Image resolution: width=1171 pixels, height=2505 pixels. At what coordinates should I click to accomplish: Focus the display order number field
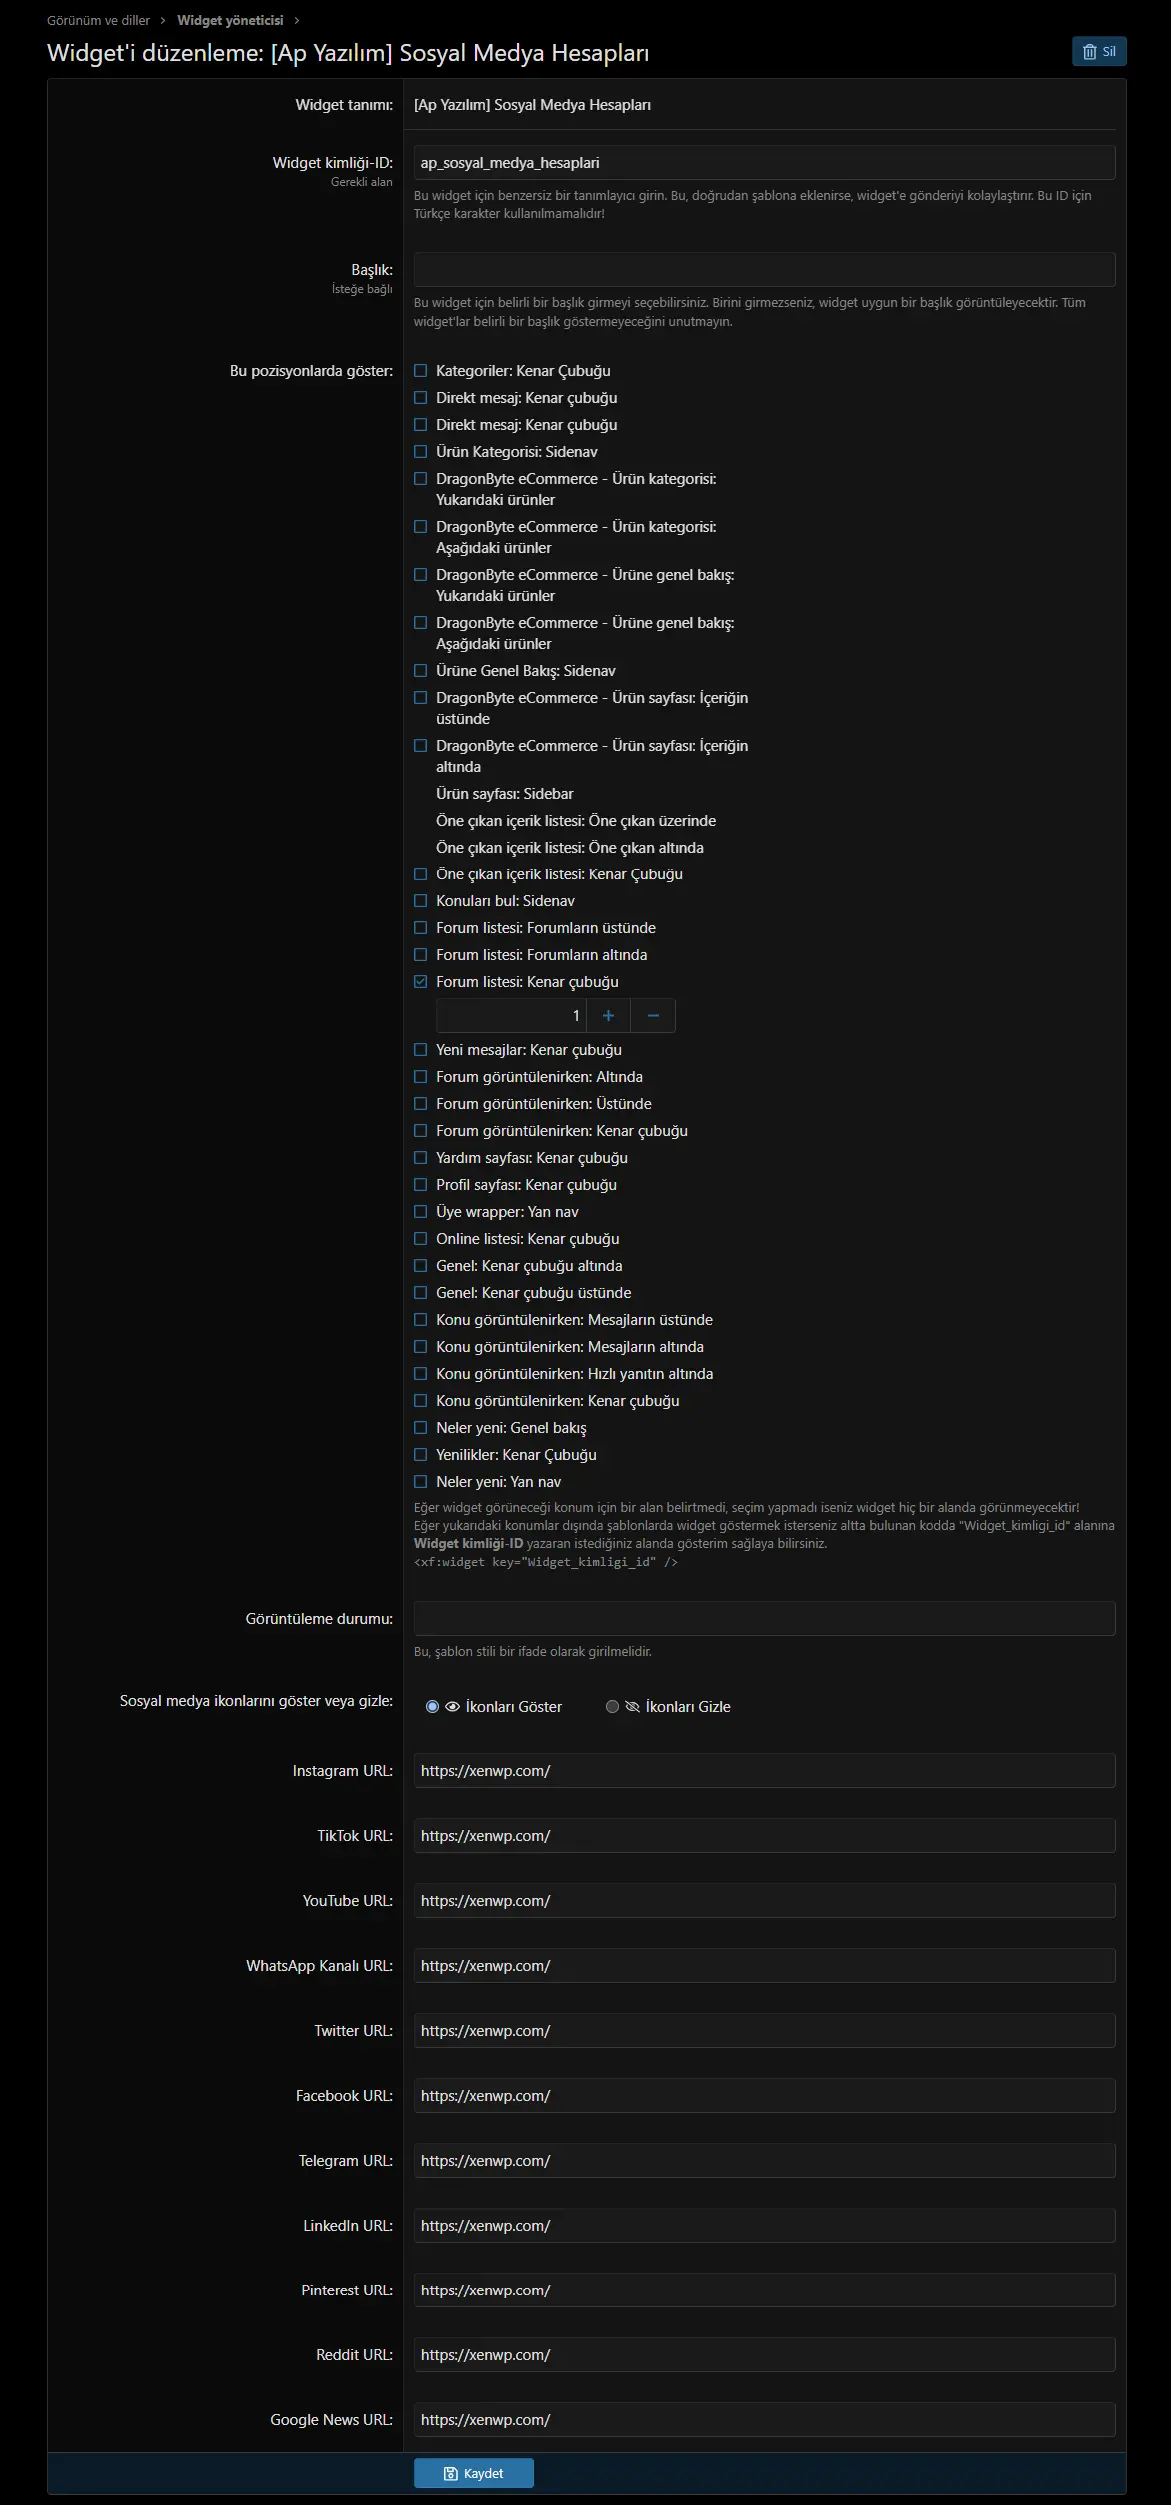511,1015
